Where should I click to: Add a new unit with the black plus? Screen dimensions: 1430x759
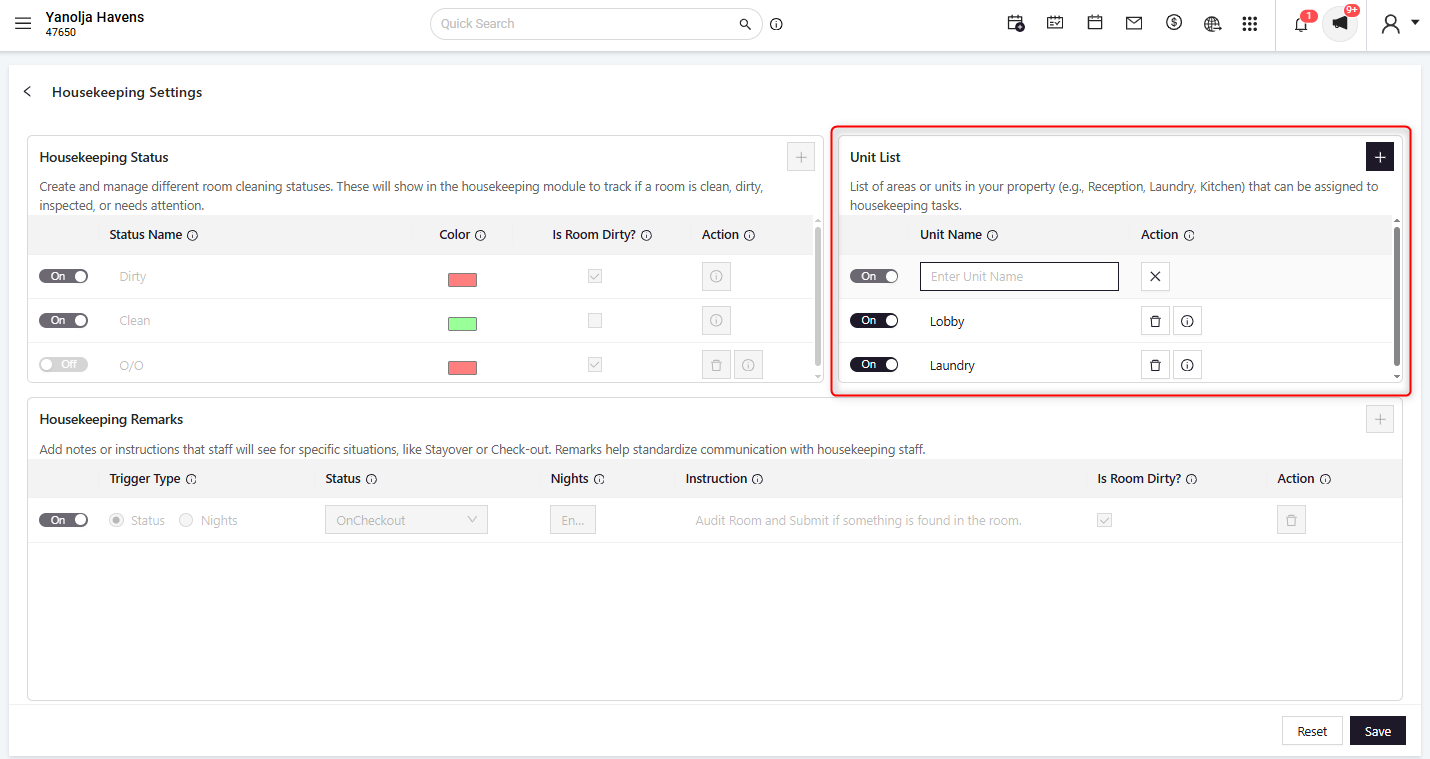1379,157
